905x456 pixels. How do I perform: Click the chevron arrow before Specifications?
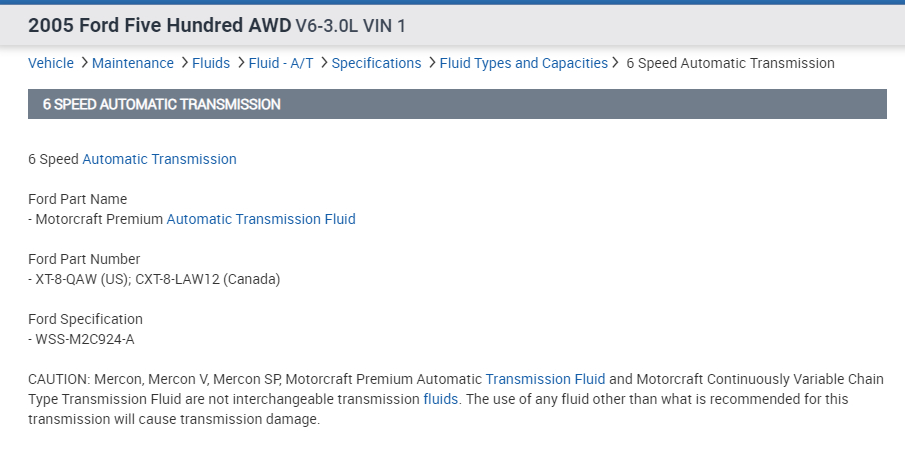click(x=324, y=63)
